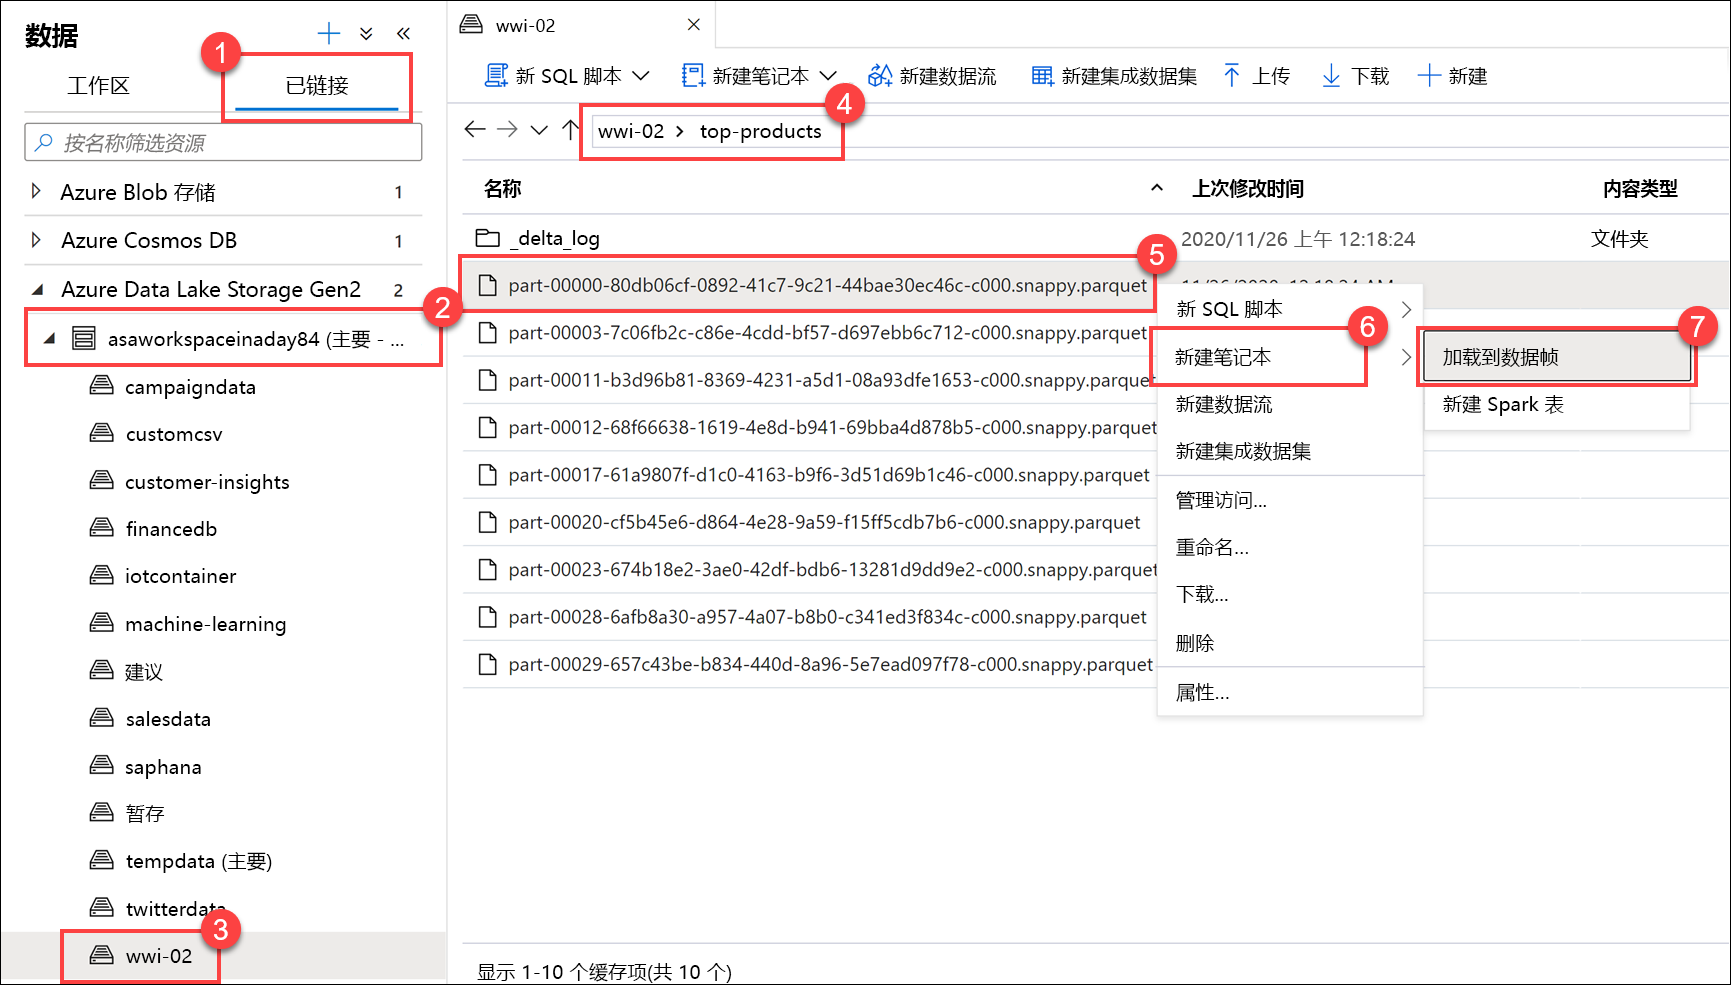Click the 暂存 container icon
1731x985 pixels.
[x=102, y=812]
